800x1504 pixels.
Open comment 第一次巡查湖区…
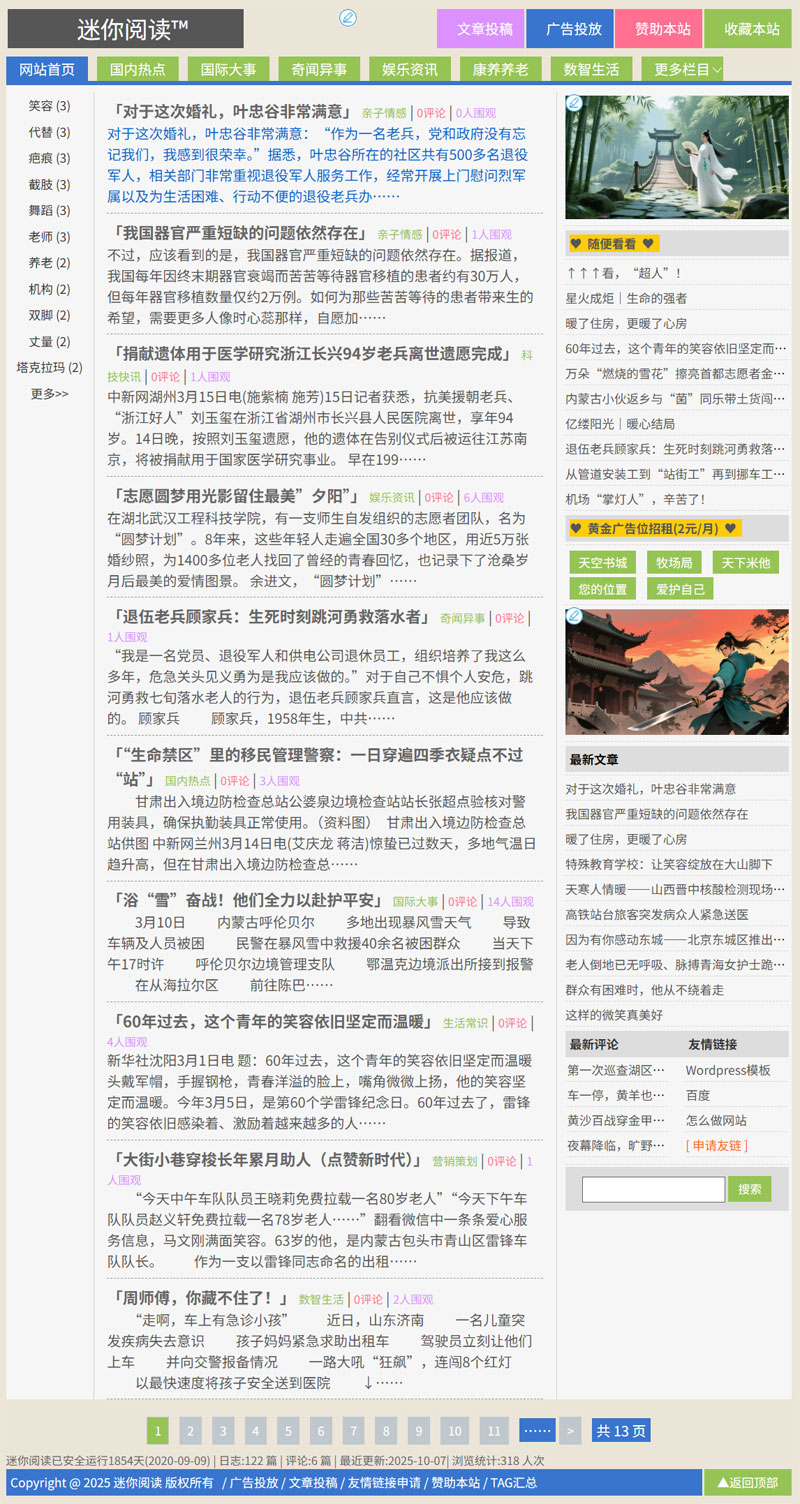pos(616,1070)
